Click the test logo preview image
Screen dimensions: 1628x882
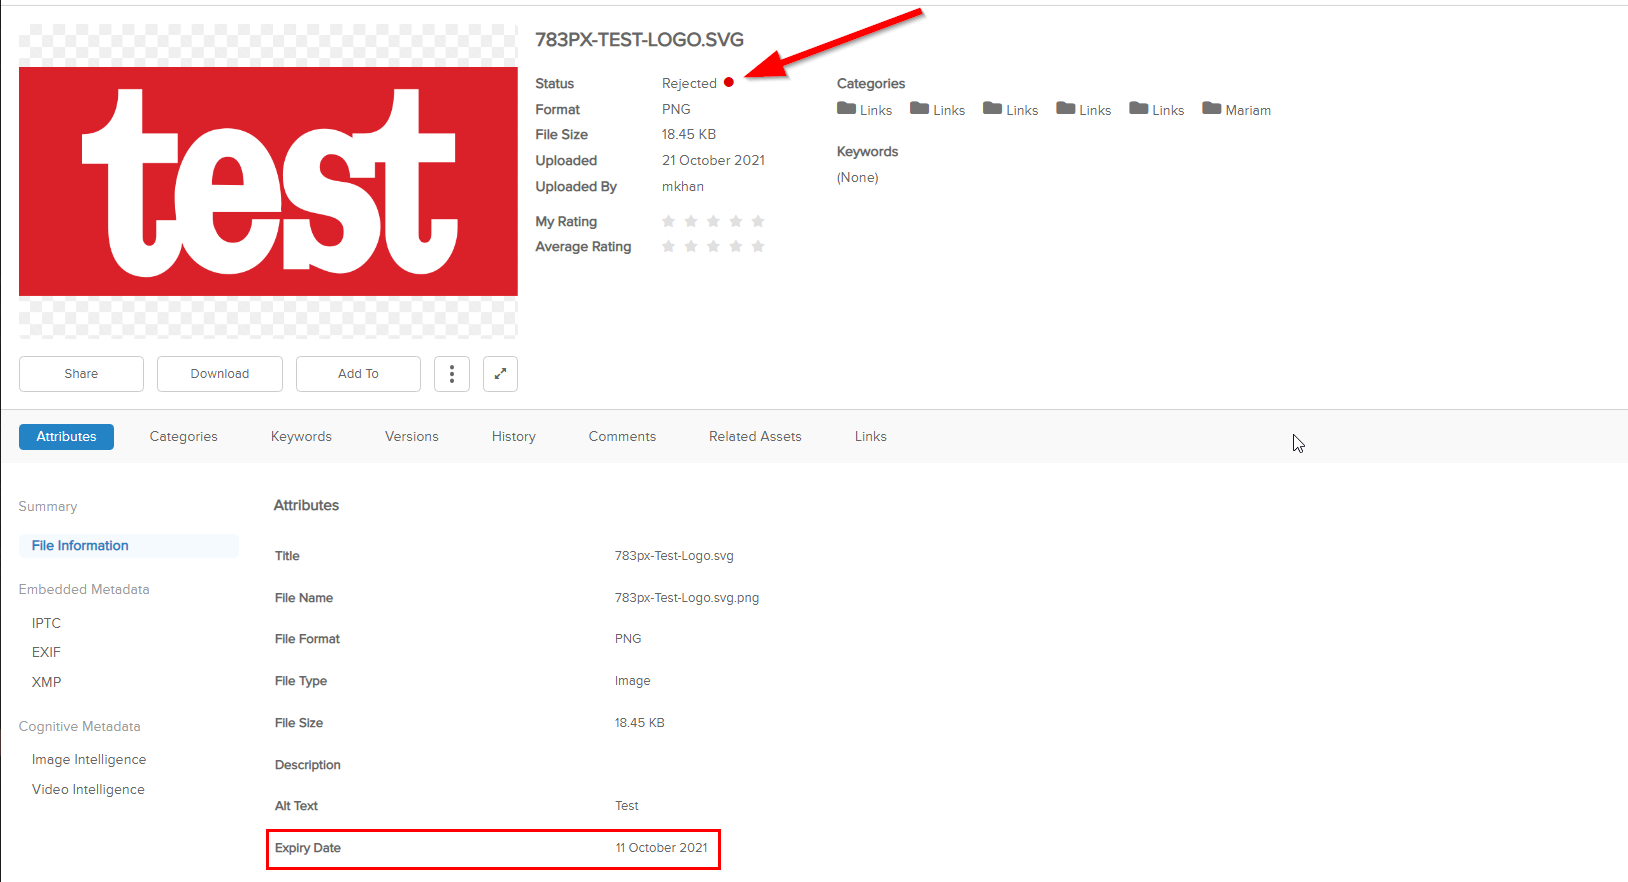point(268,181)
